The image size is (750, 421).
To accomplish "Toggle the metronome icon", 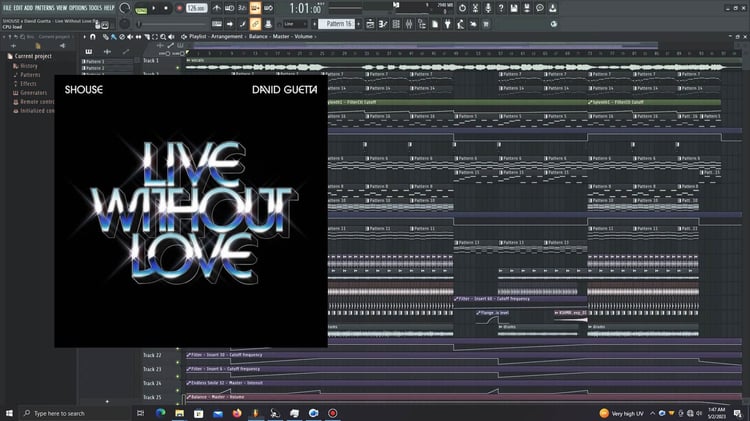I will coord(217,8).
